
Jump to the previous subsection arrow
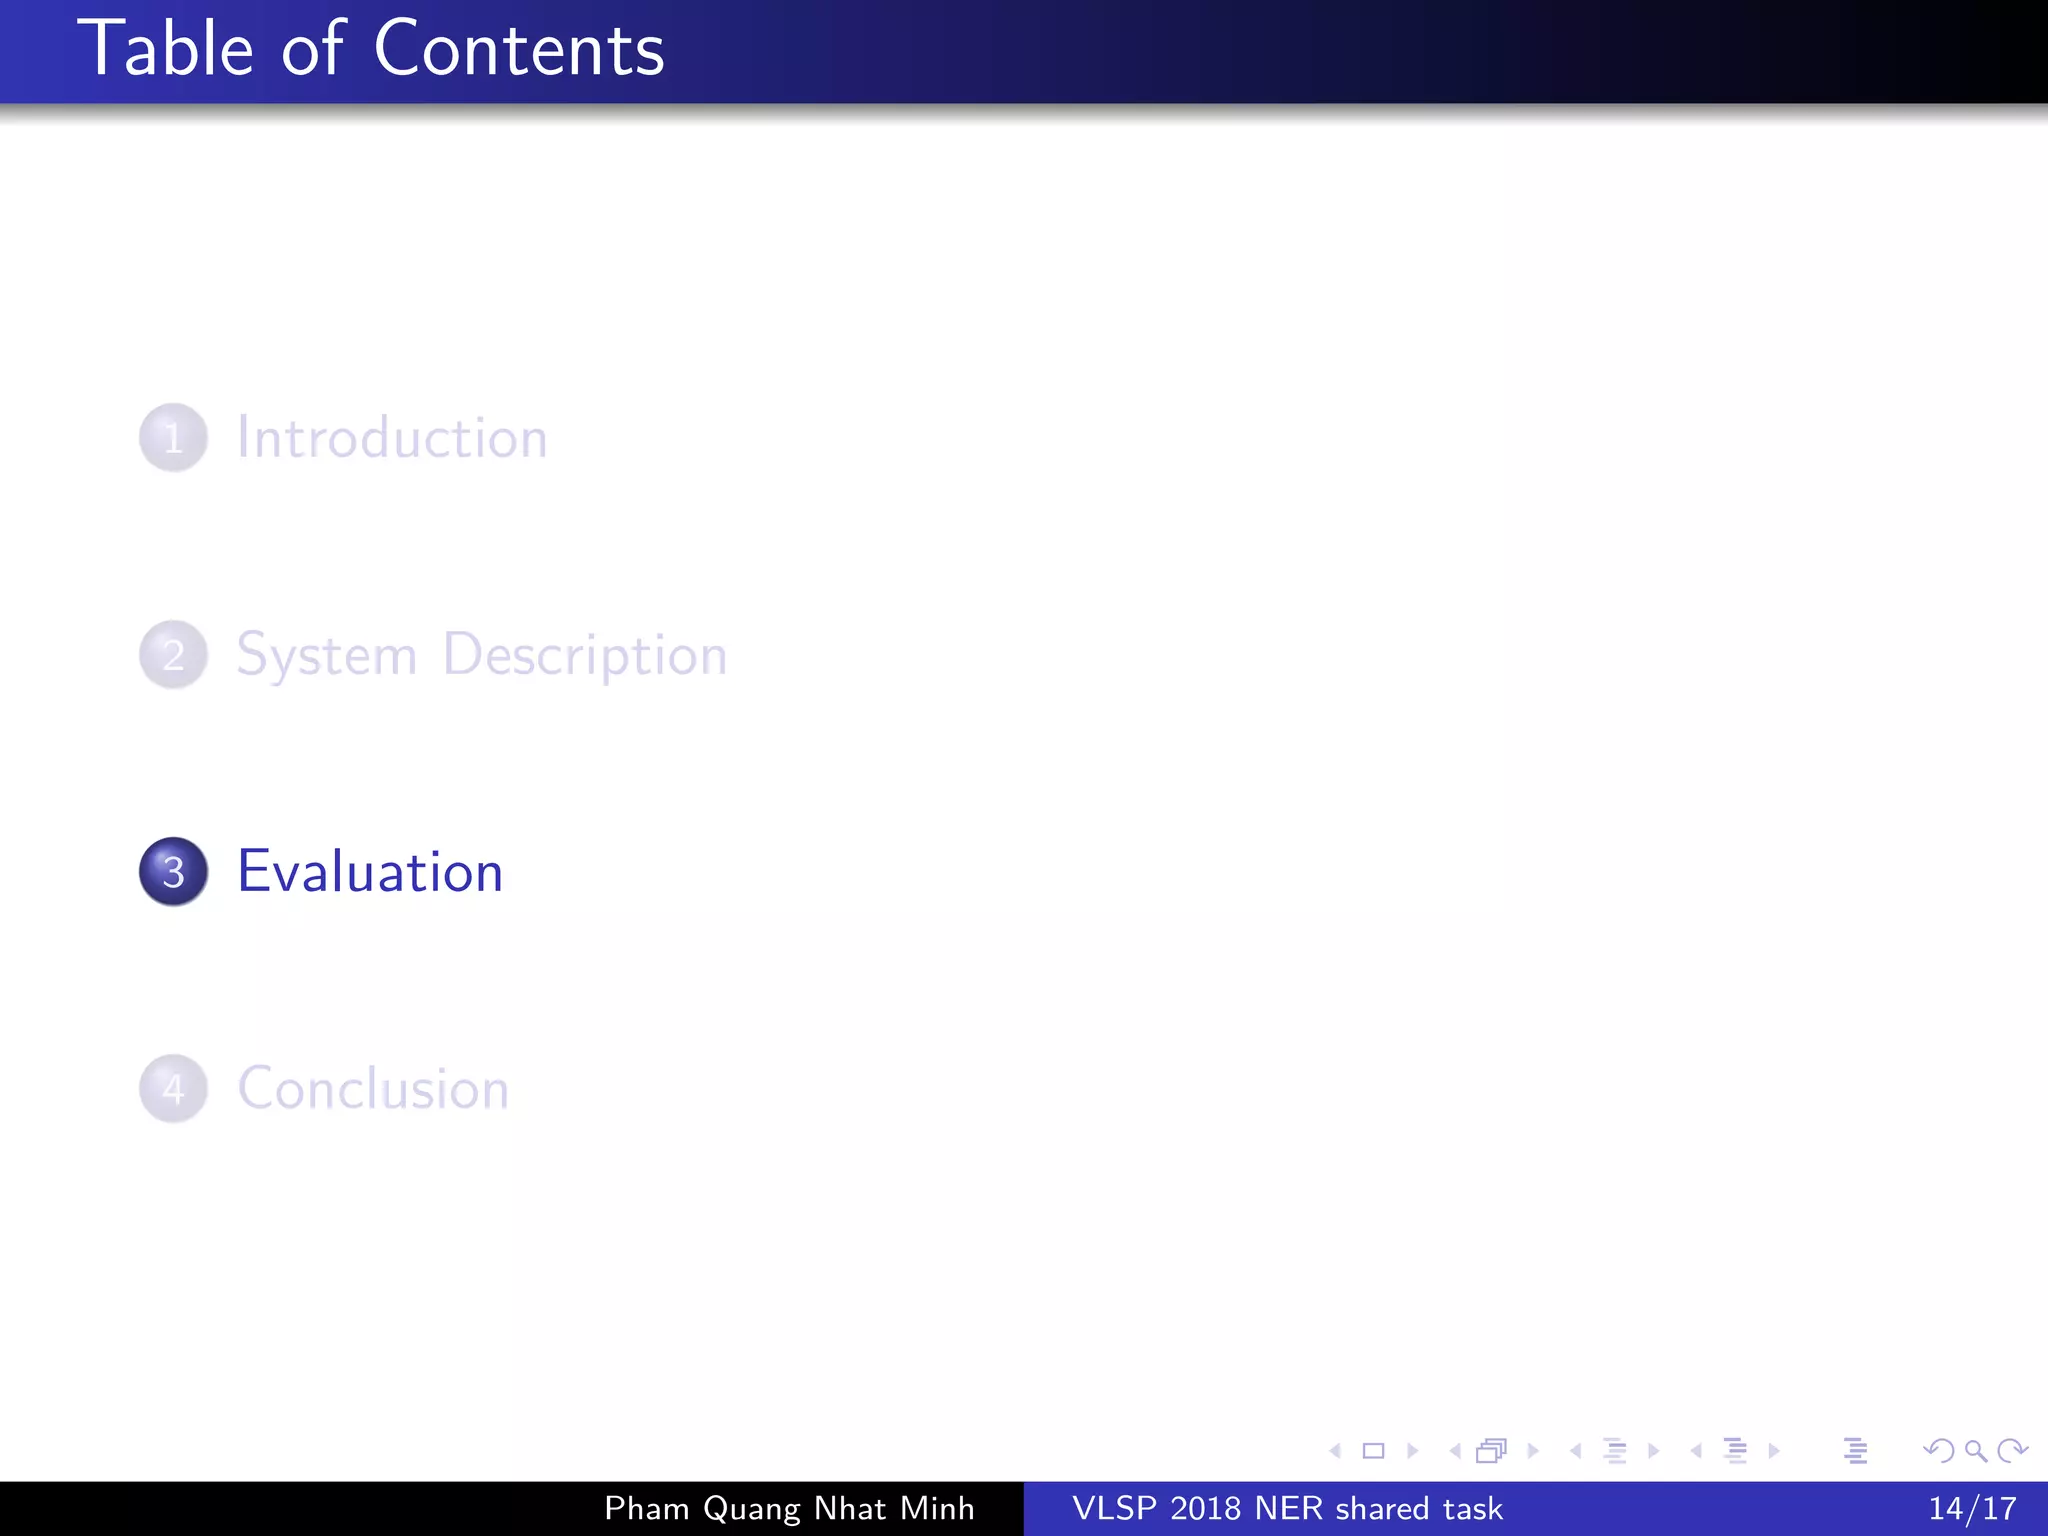[1576, 1451]
